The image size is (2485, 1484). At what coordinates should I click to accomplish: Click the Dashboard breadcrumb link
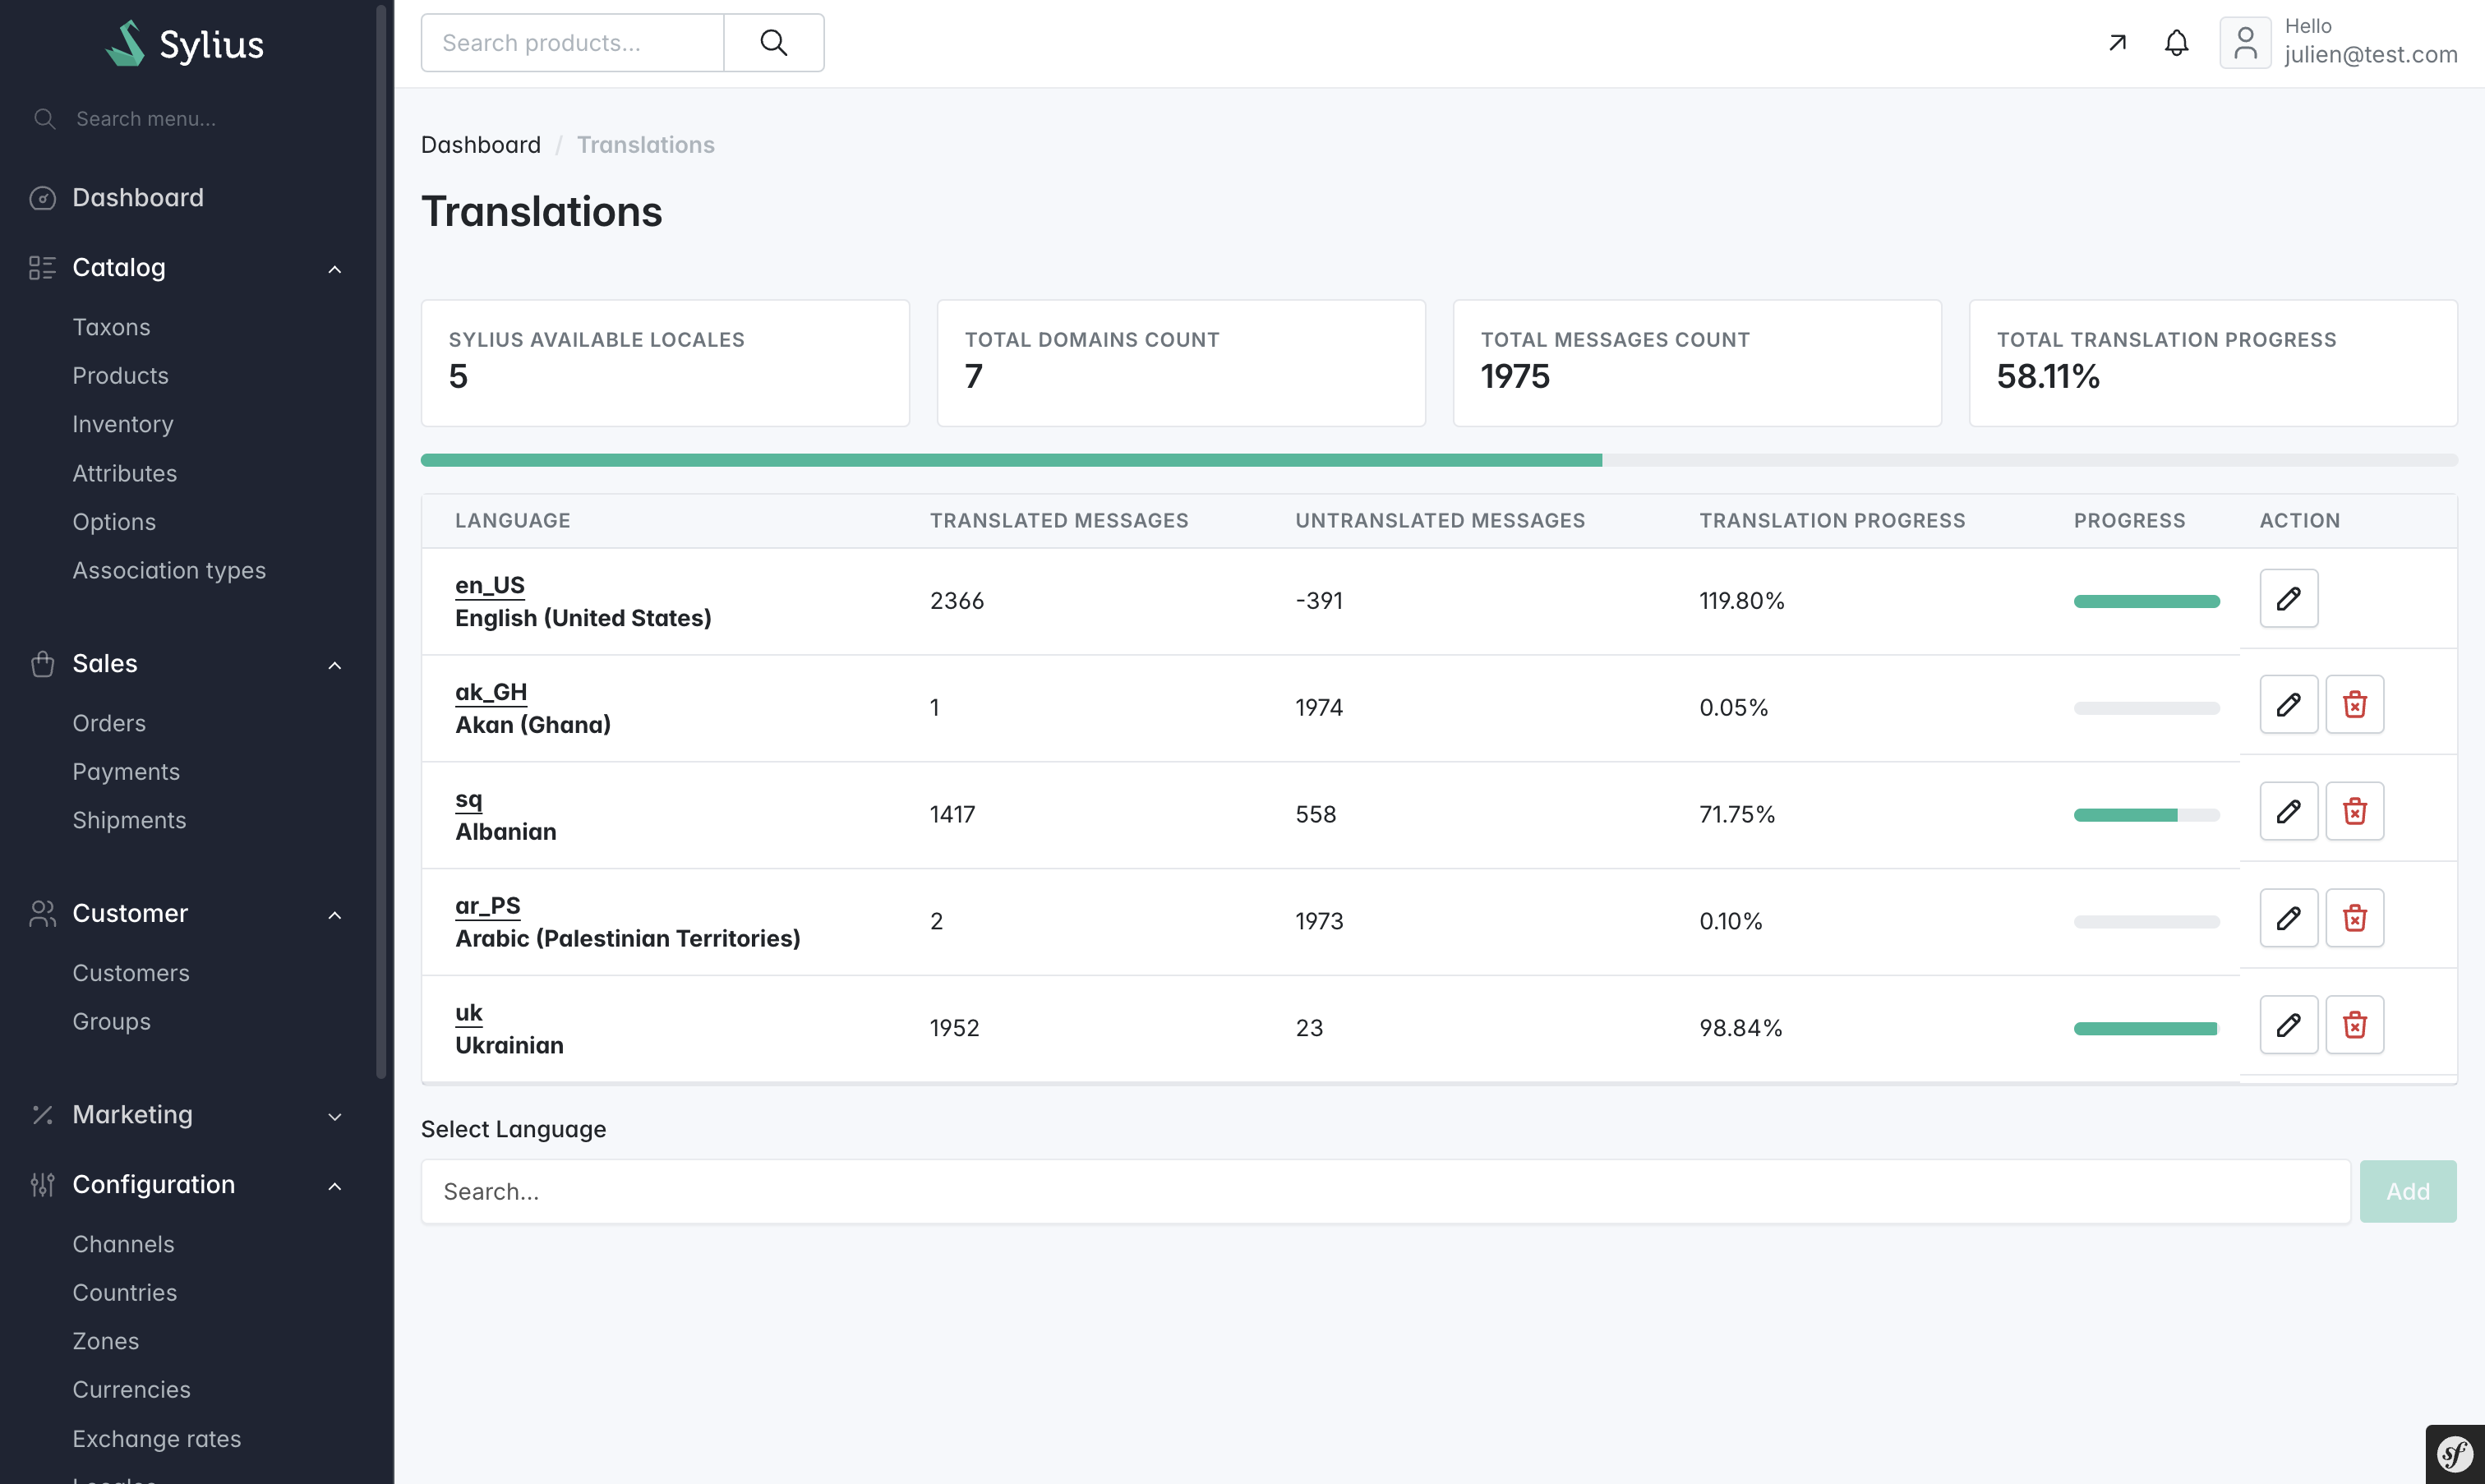point(480,145)
